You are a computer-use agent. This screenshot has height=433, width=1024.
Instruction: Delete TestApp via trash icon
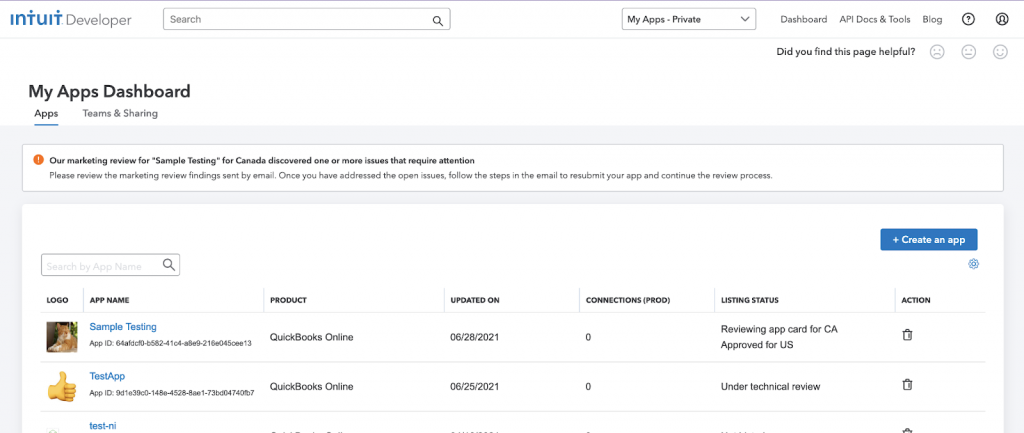click(907, 385)
